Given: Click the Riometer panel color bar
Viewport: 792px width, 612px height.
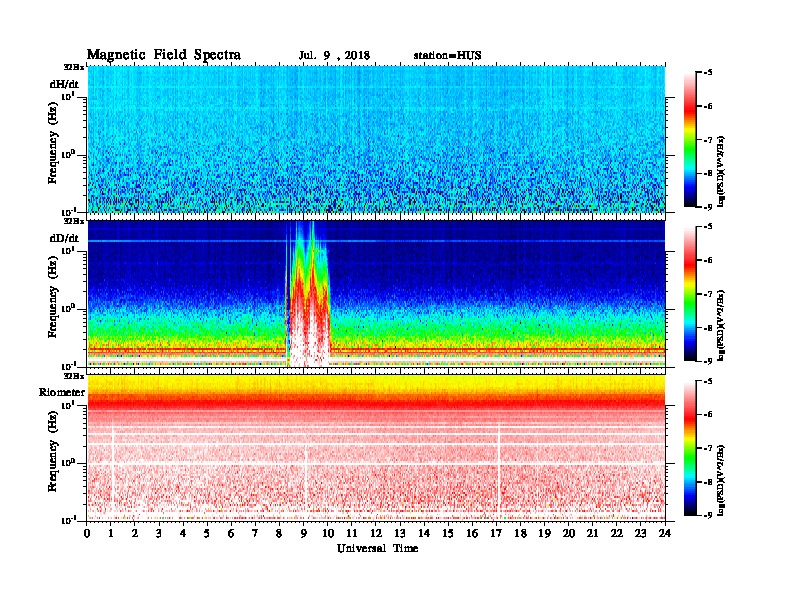Looking at the screenshot, I should (x=690, y=448).
